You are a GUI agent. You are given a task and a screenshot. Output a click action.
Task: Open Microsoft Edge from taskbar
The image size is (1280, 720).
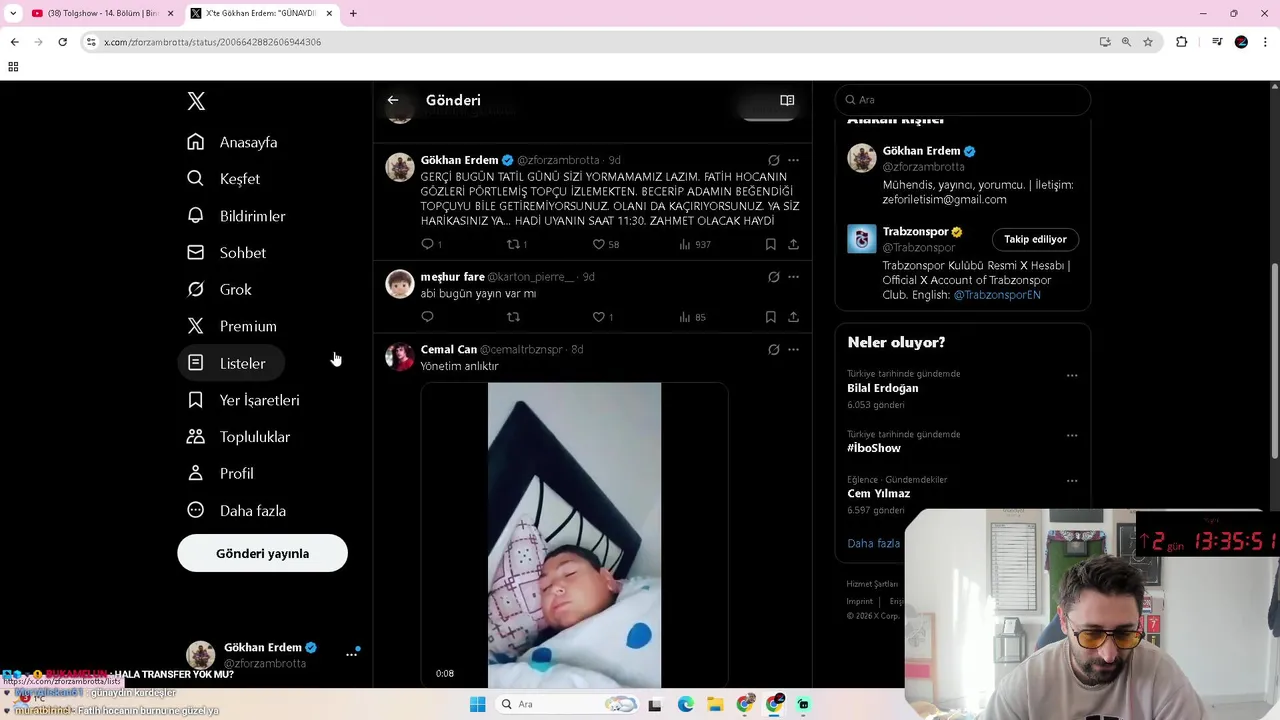685,704
